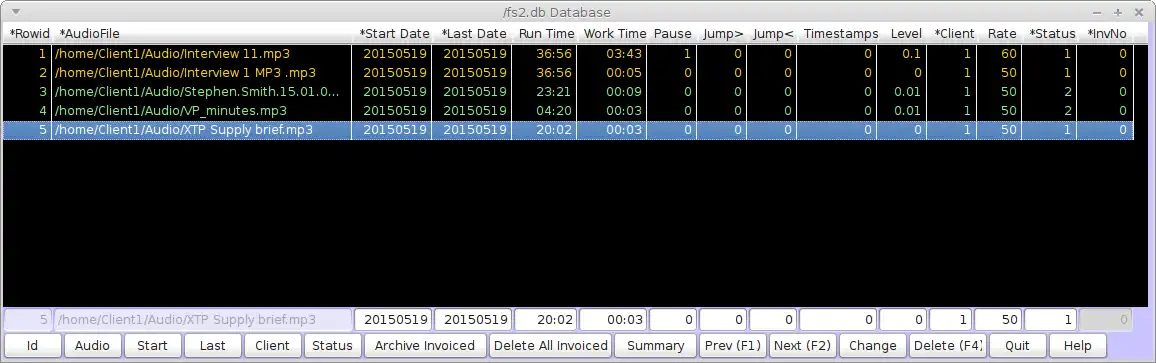Click the Change button

pos(873,345)
